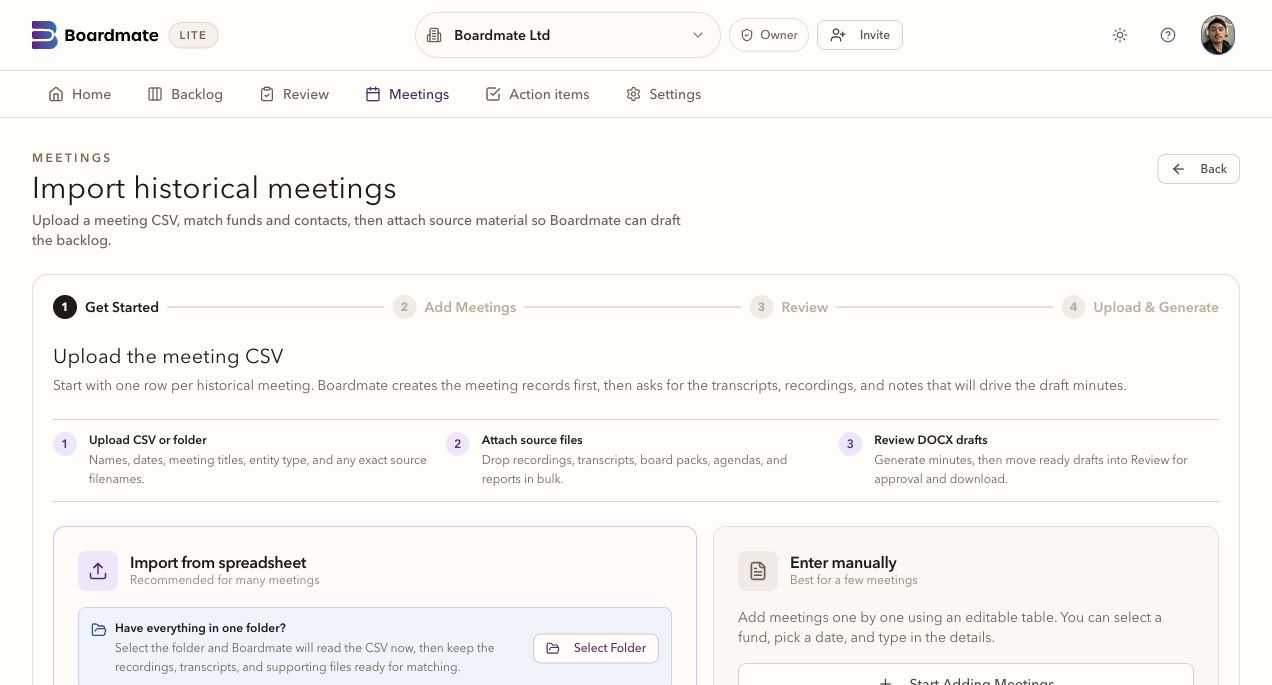Screen dimensions: 1272x685
Task: Switch to the Review tab
Action: (x=294, y=94)
